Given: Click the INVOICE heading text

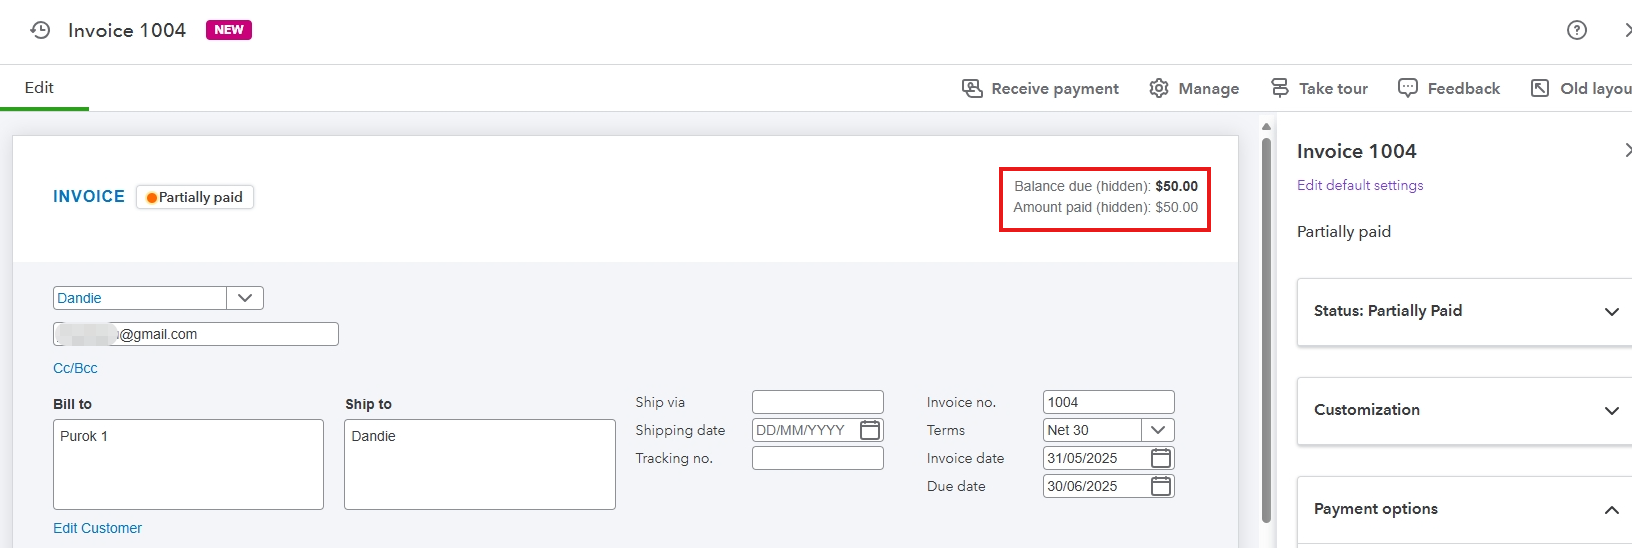Looking at the screenshot, I should tap(89, 197).
